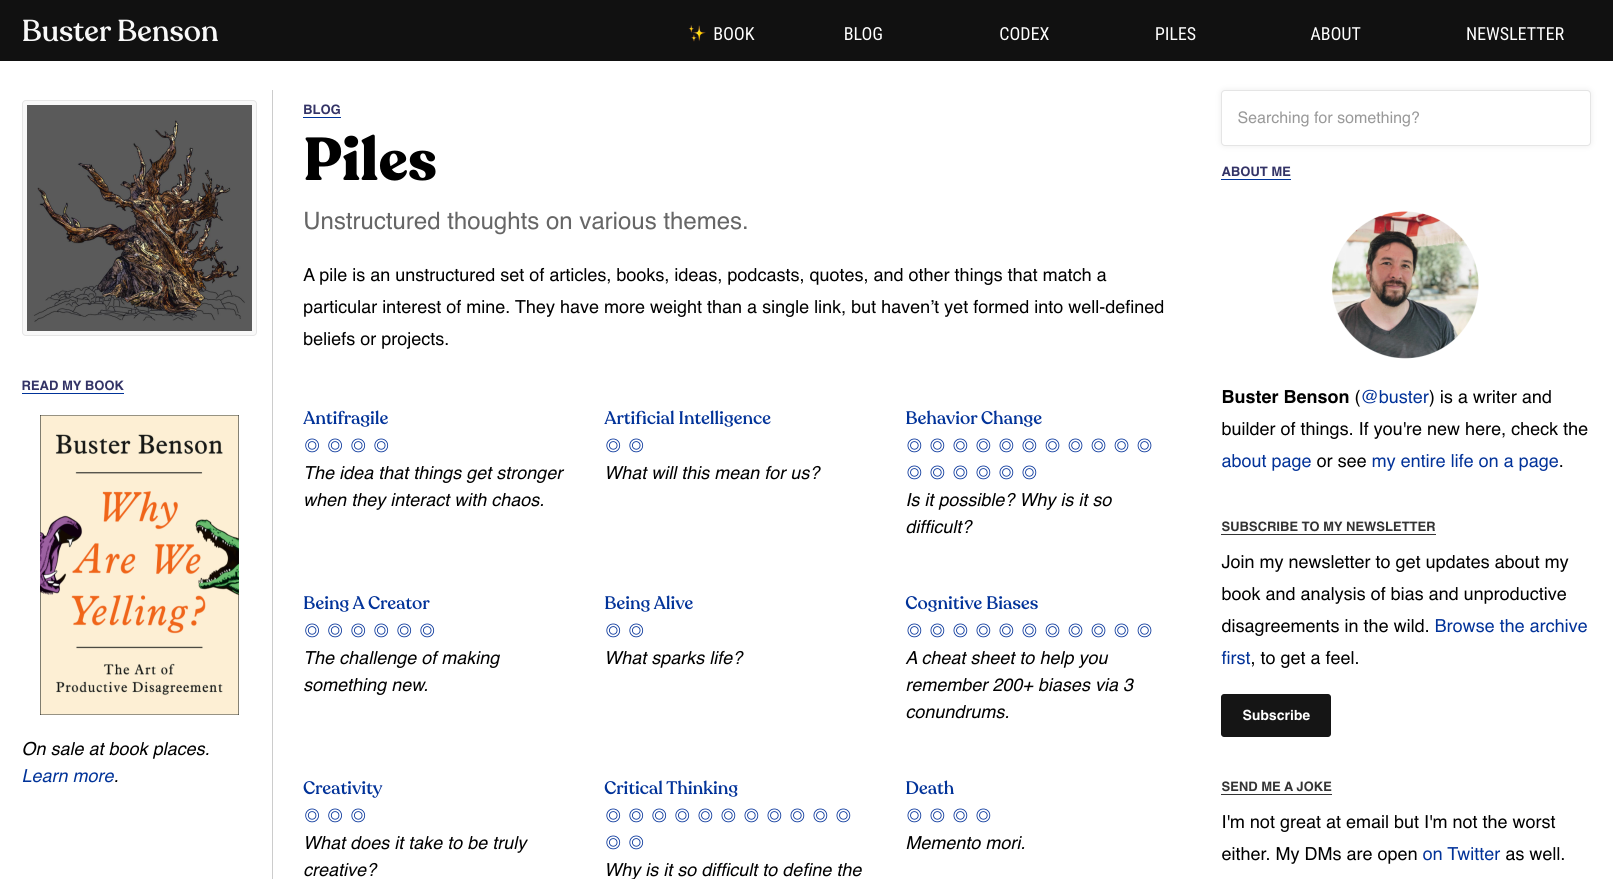Screen dimensions: 1613x879
Task: Click the tree artwork thumbnail
Action: (139, 218)
